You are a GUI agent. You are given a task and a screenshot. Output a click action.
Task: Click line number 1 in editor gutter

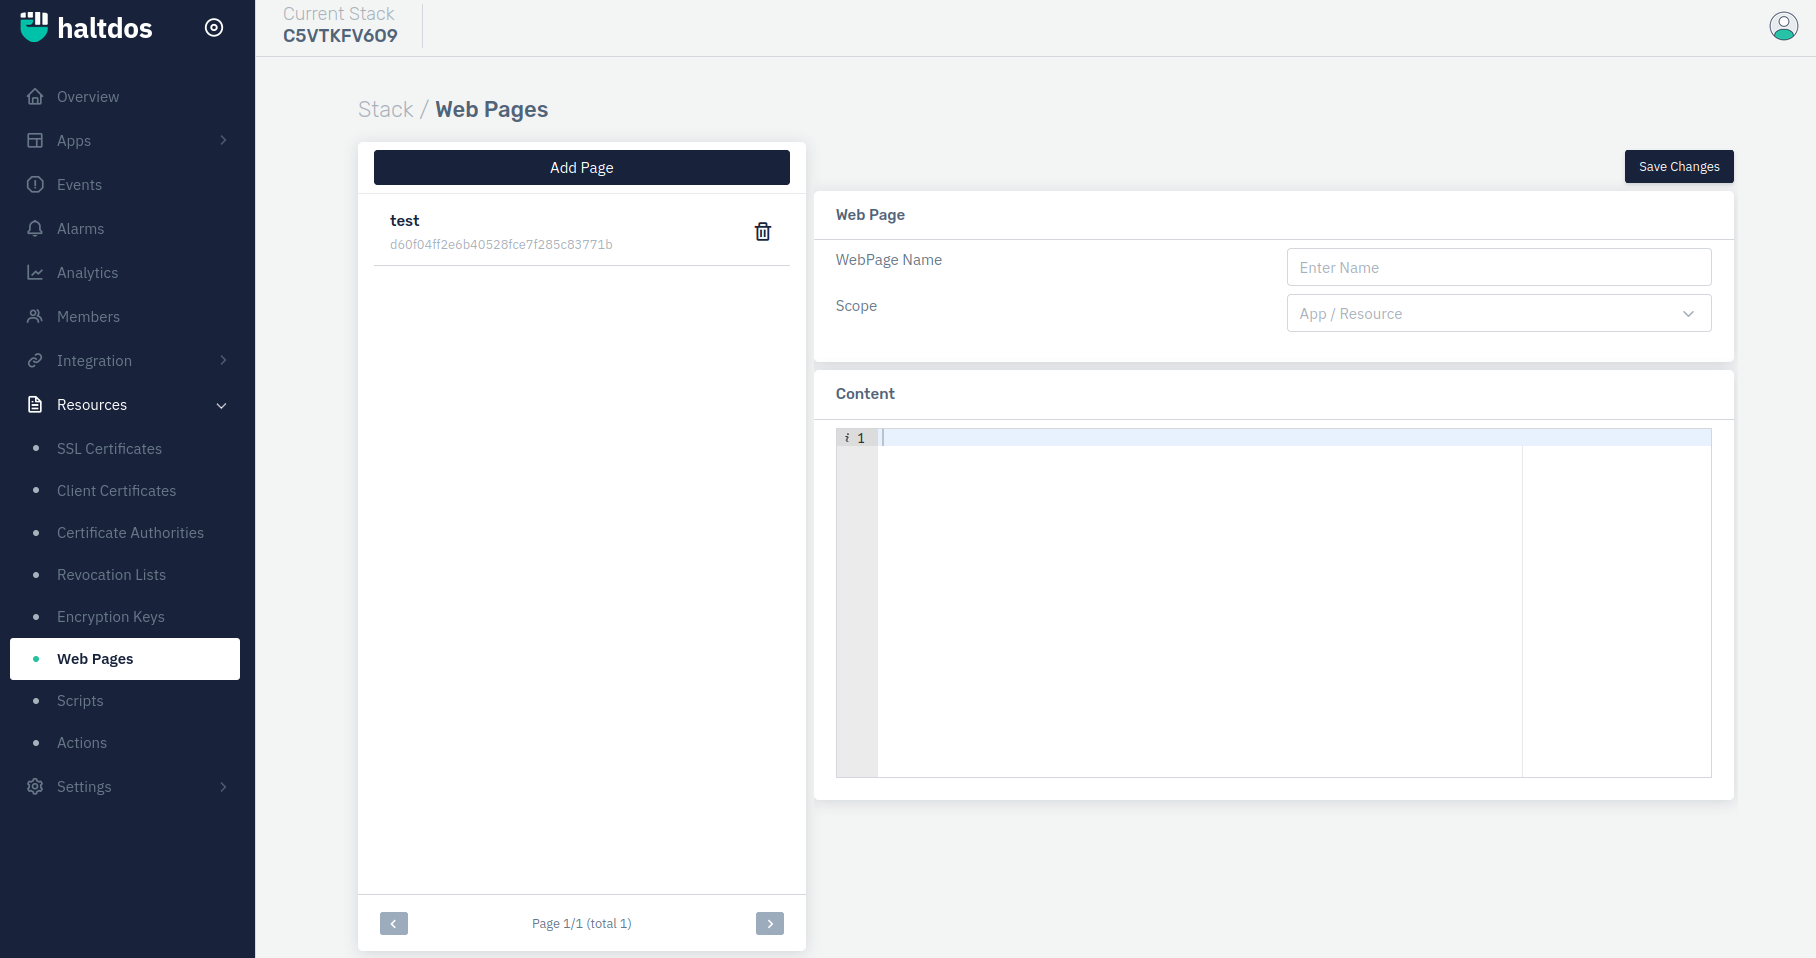(x=861, y=438)
